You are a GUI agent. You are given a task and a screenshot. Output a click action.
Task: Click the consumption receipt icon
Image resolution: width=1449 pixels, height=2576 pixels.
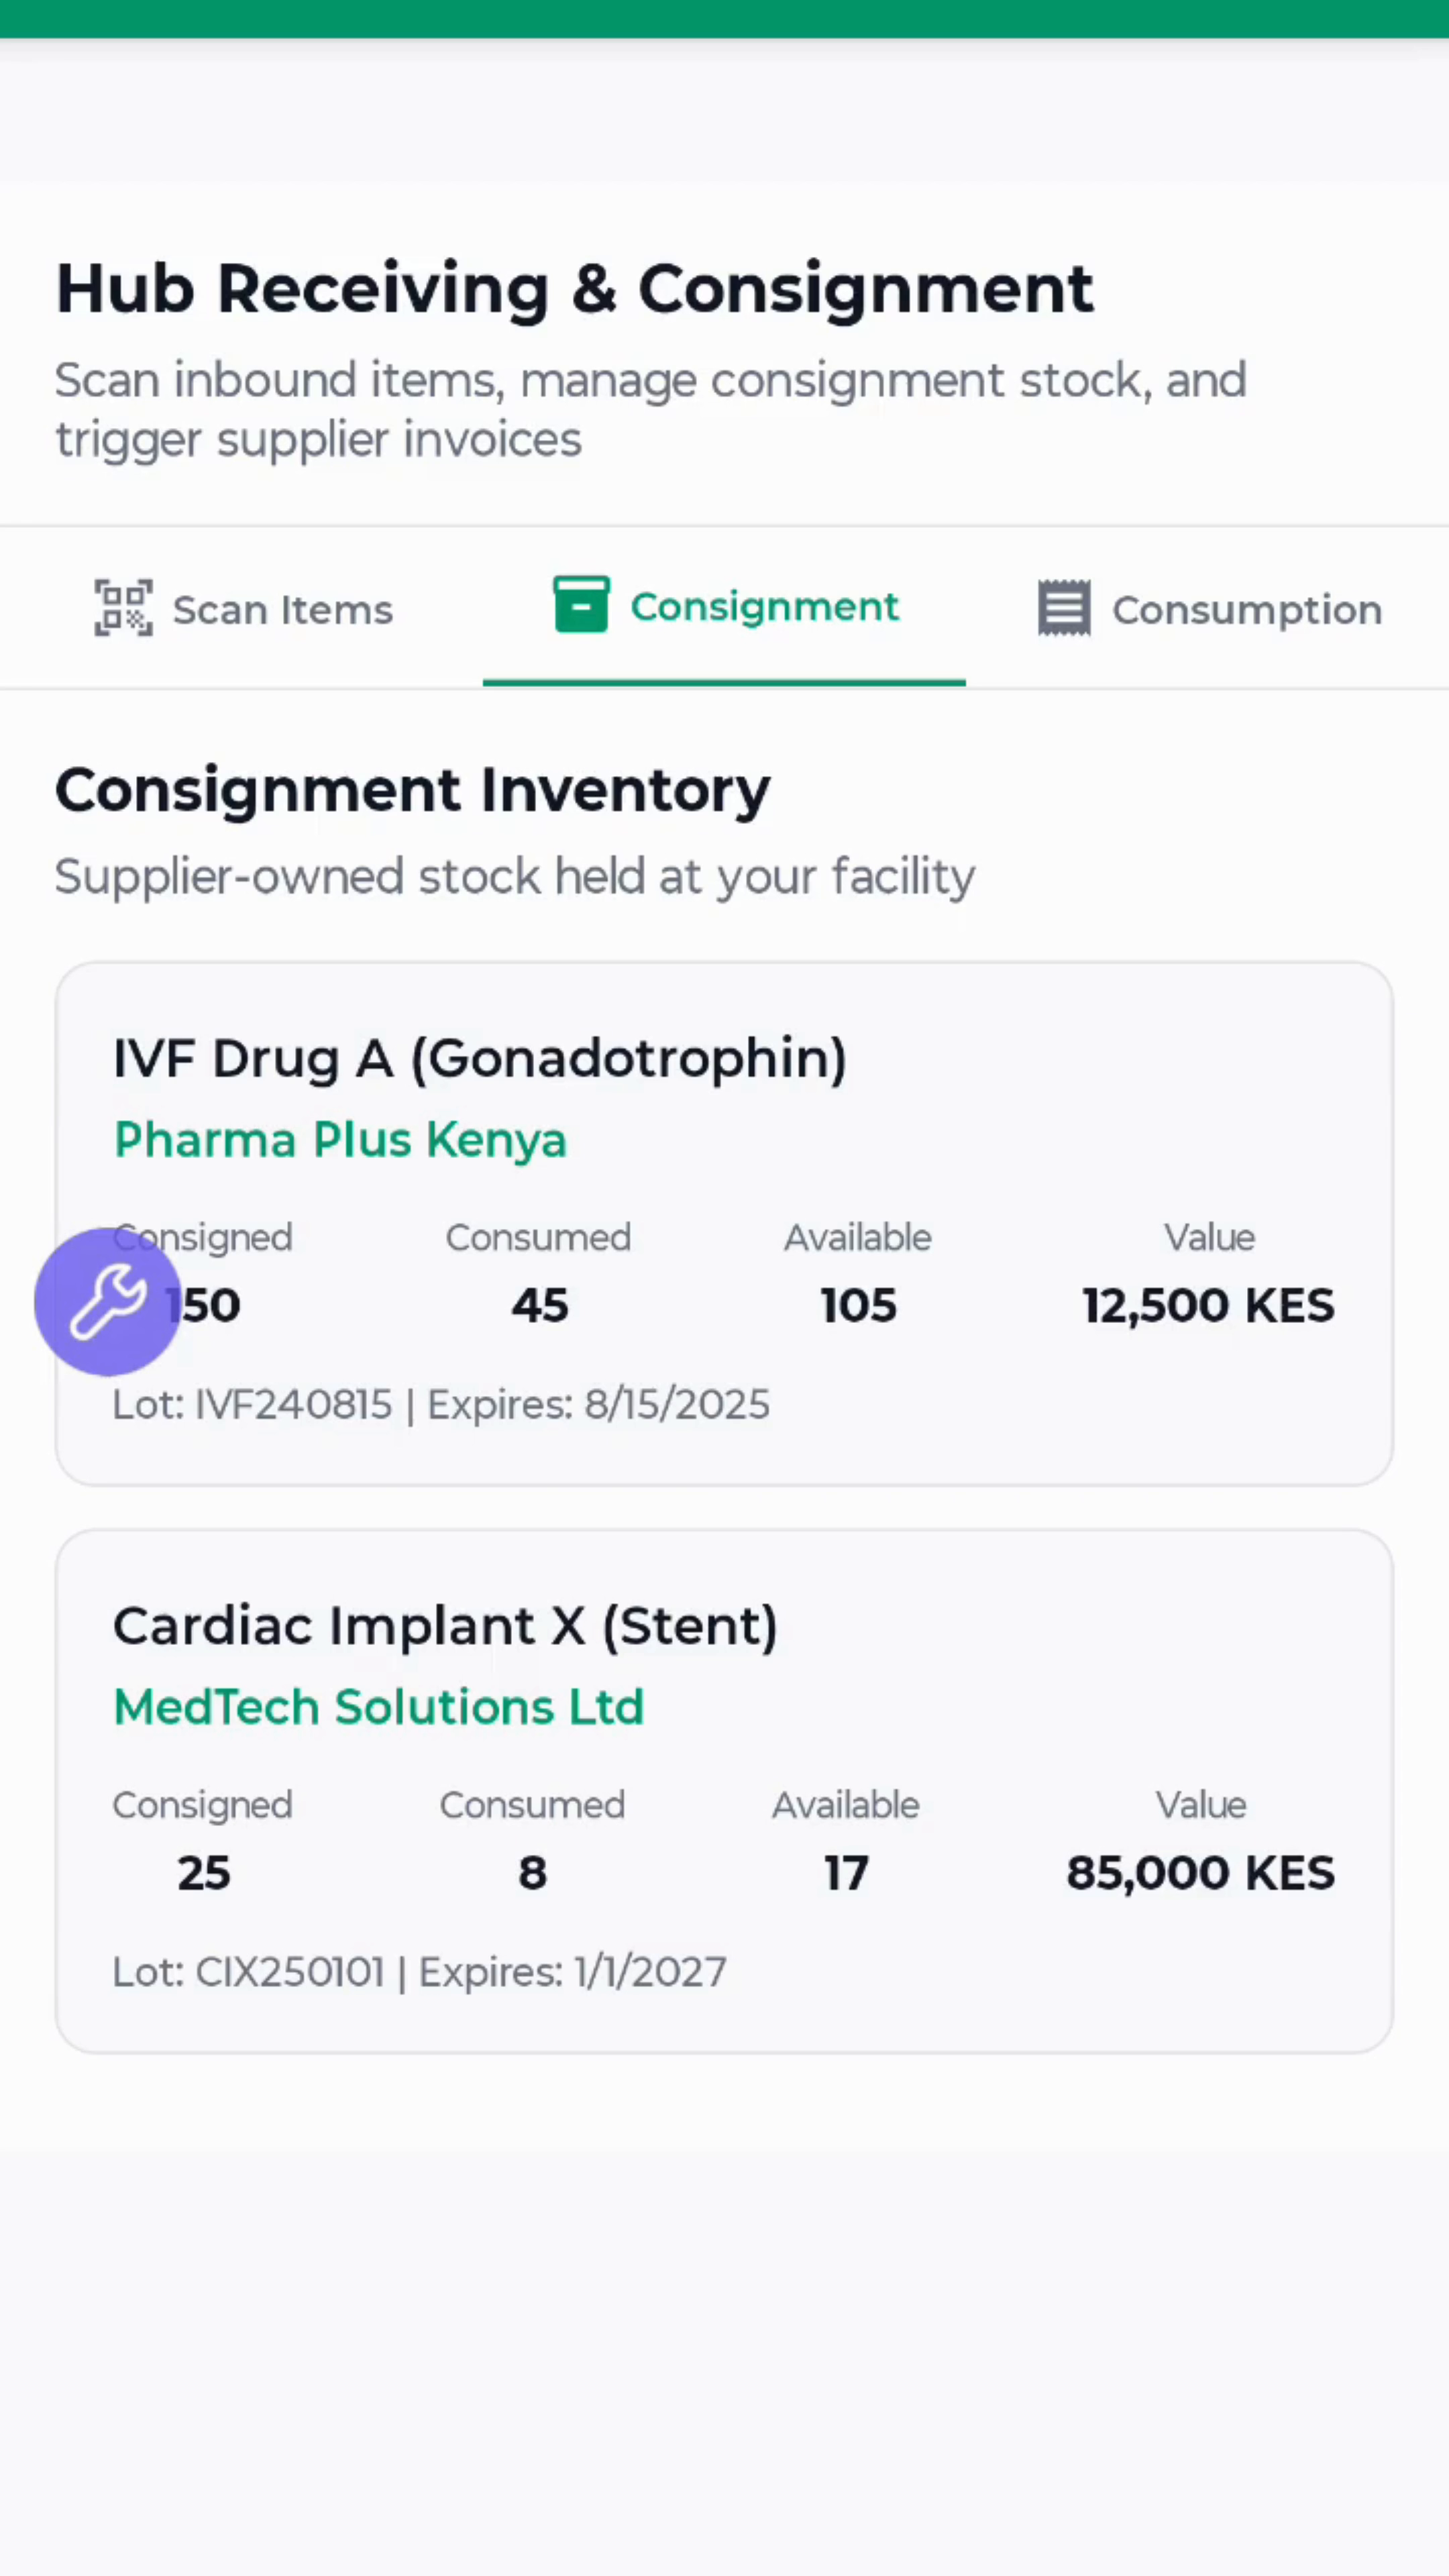click(1064, 608)
